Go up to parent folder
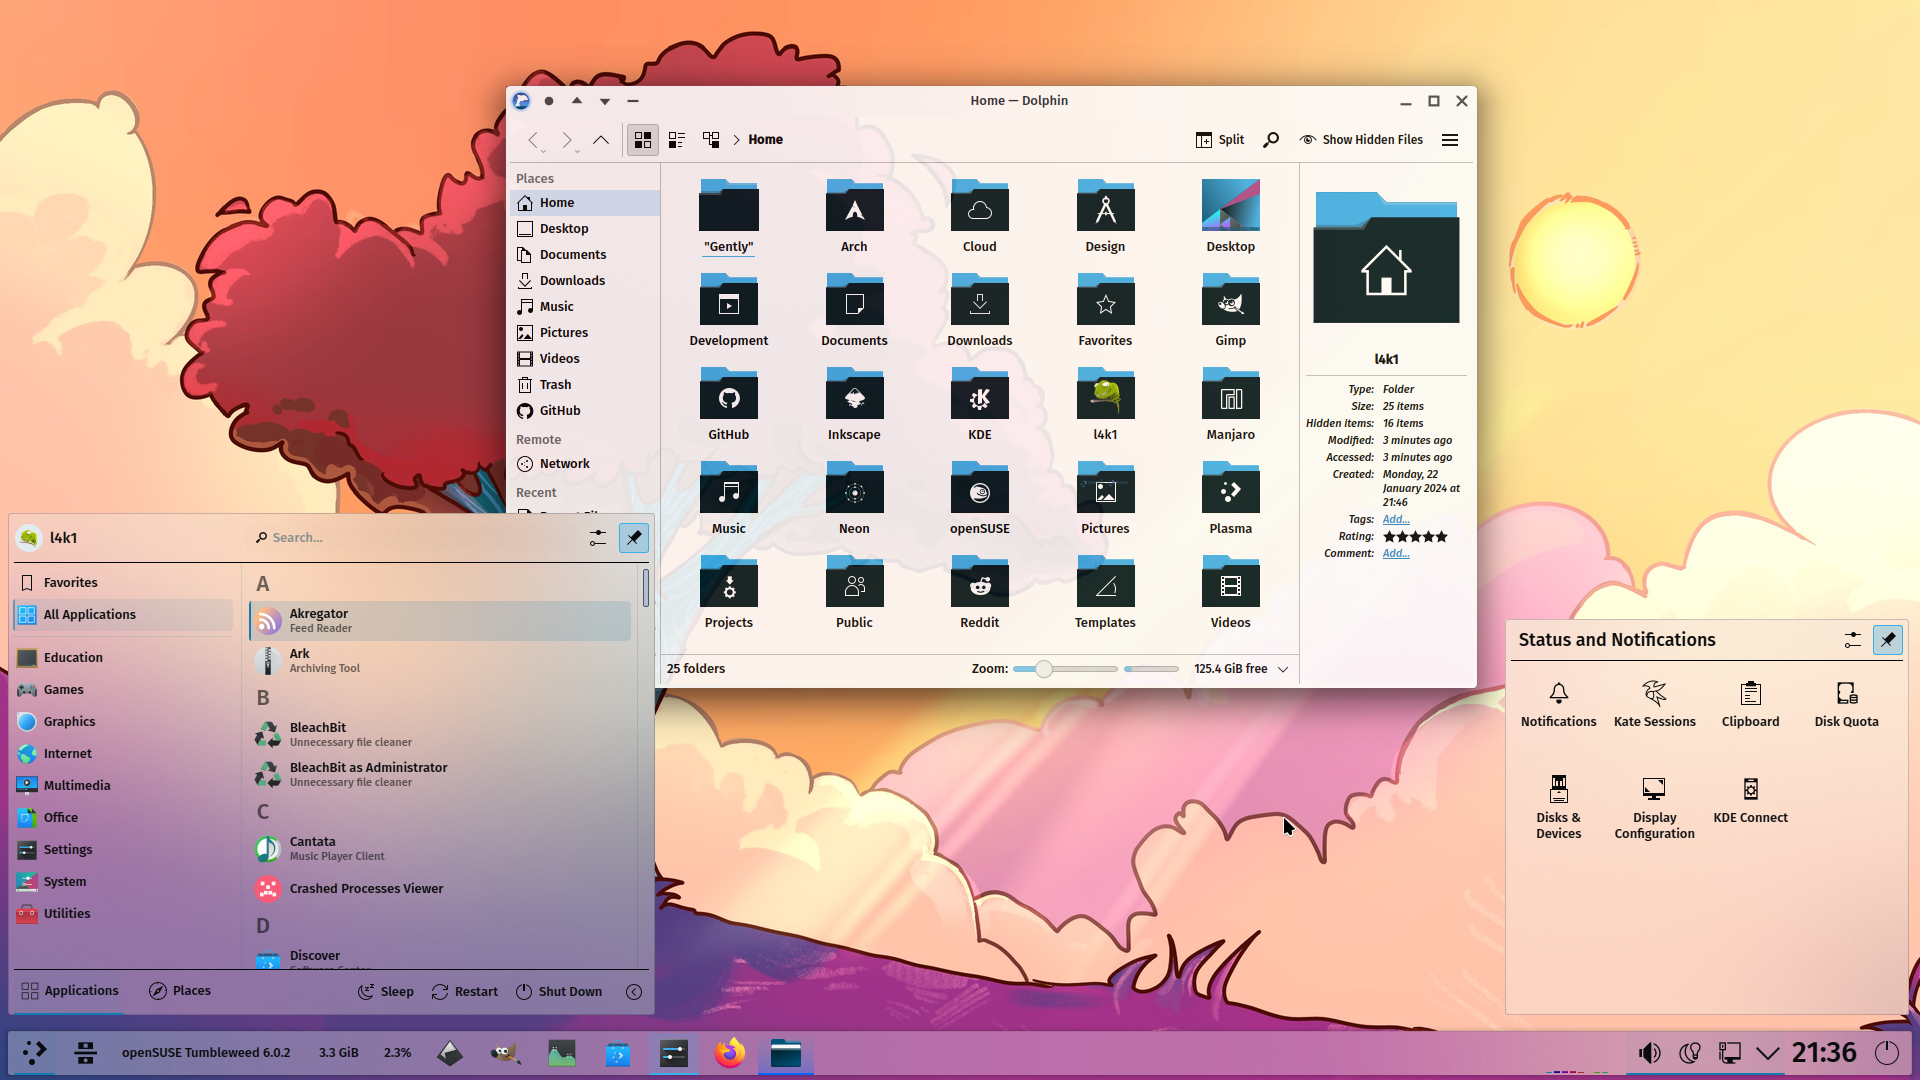Screen dimensions: 1920x1080 click(x=601, y=140)
